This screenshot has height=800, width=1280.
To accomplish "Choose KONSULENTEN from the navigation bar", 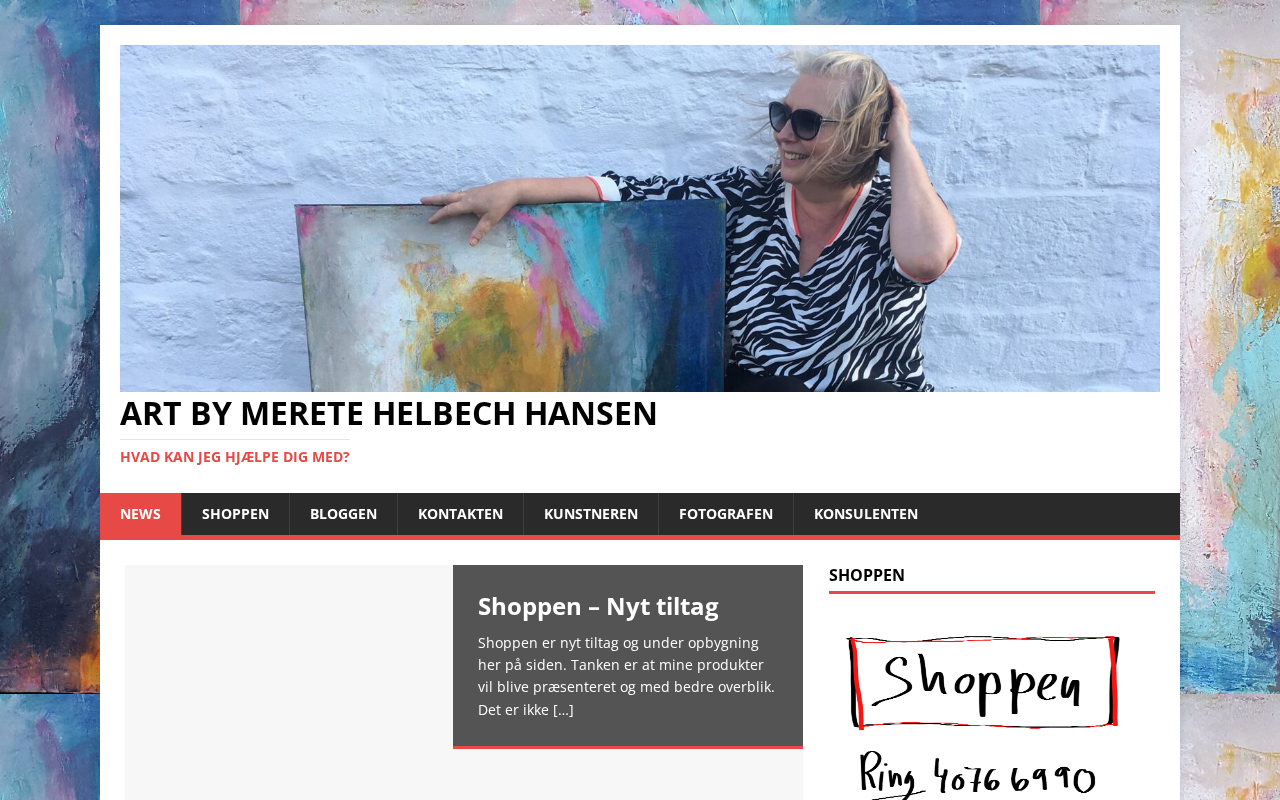I will pyautogui.click(x=866, y=514).
